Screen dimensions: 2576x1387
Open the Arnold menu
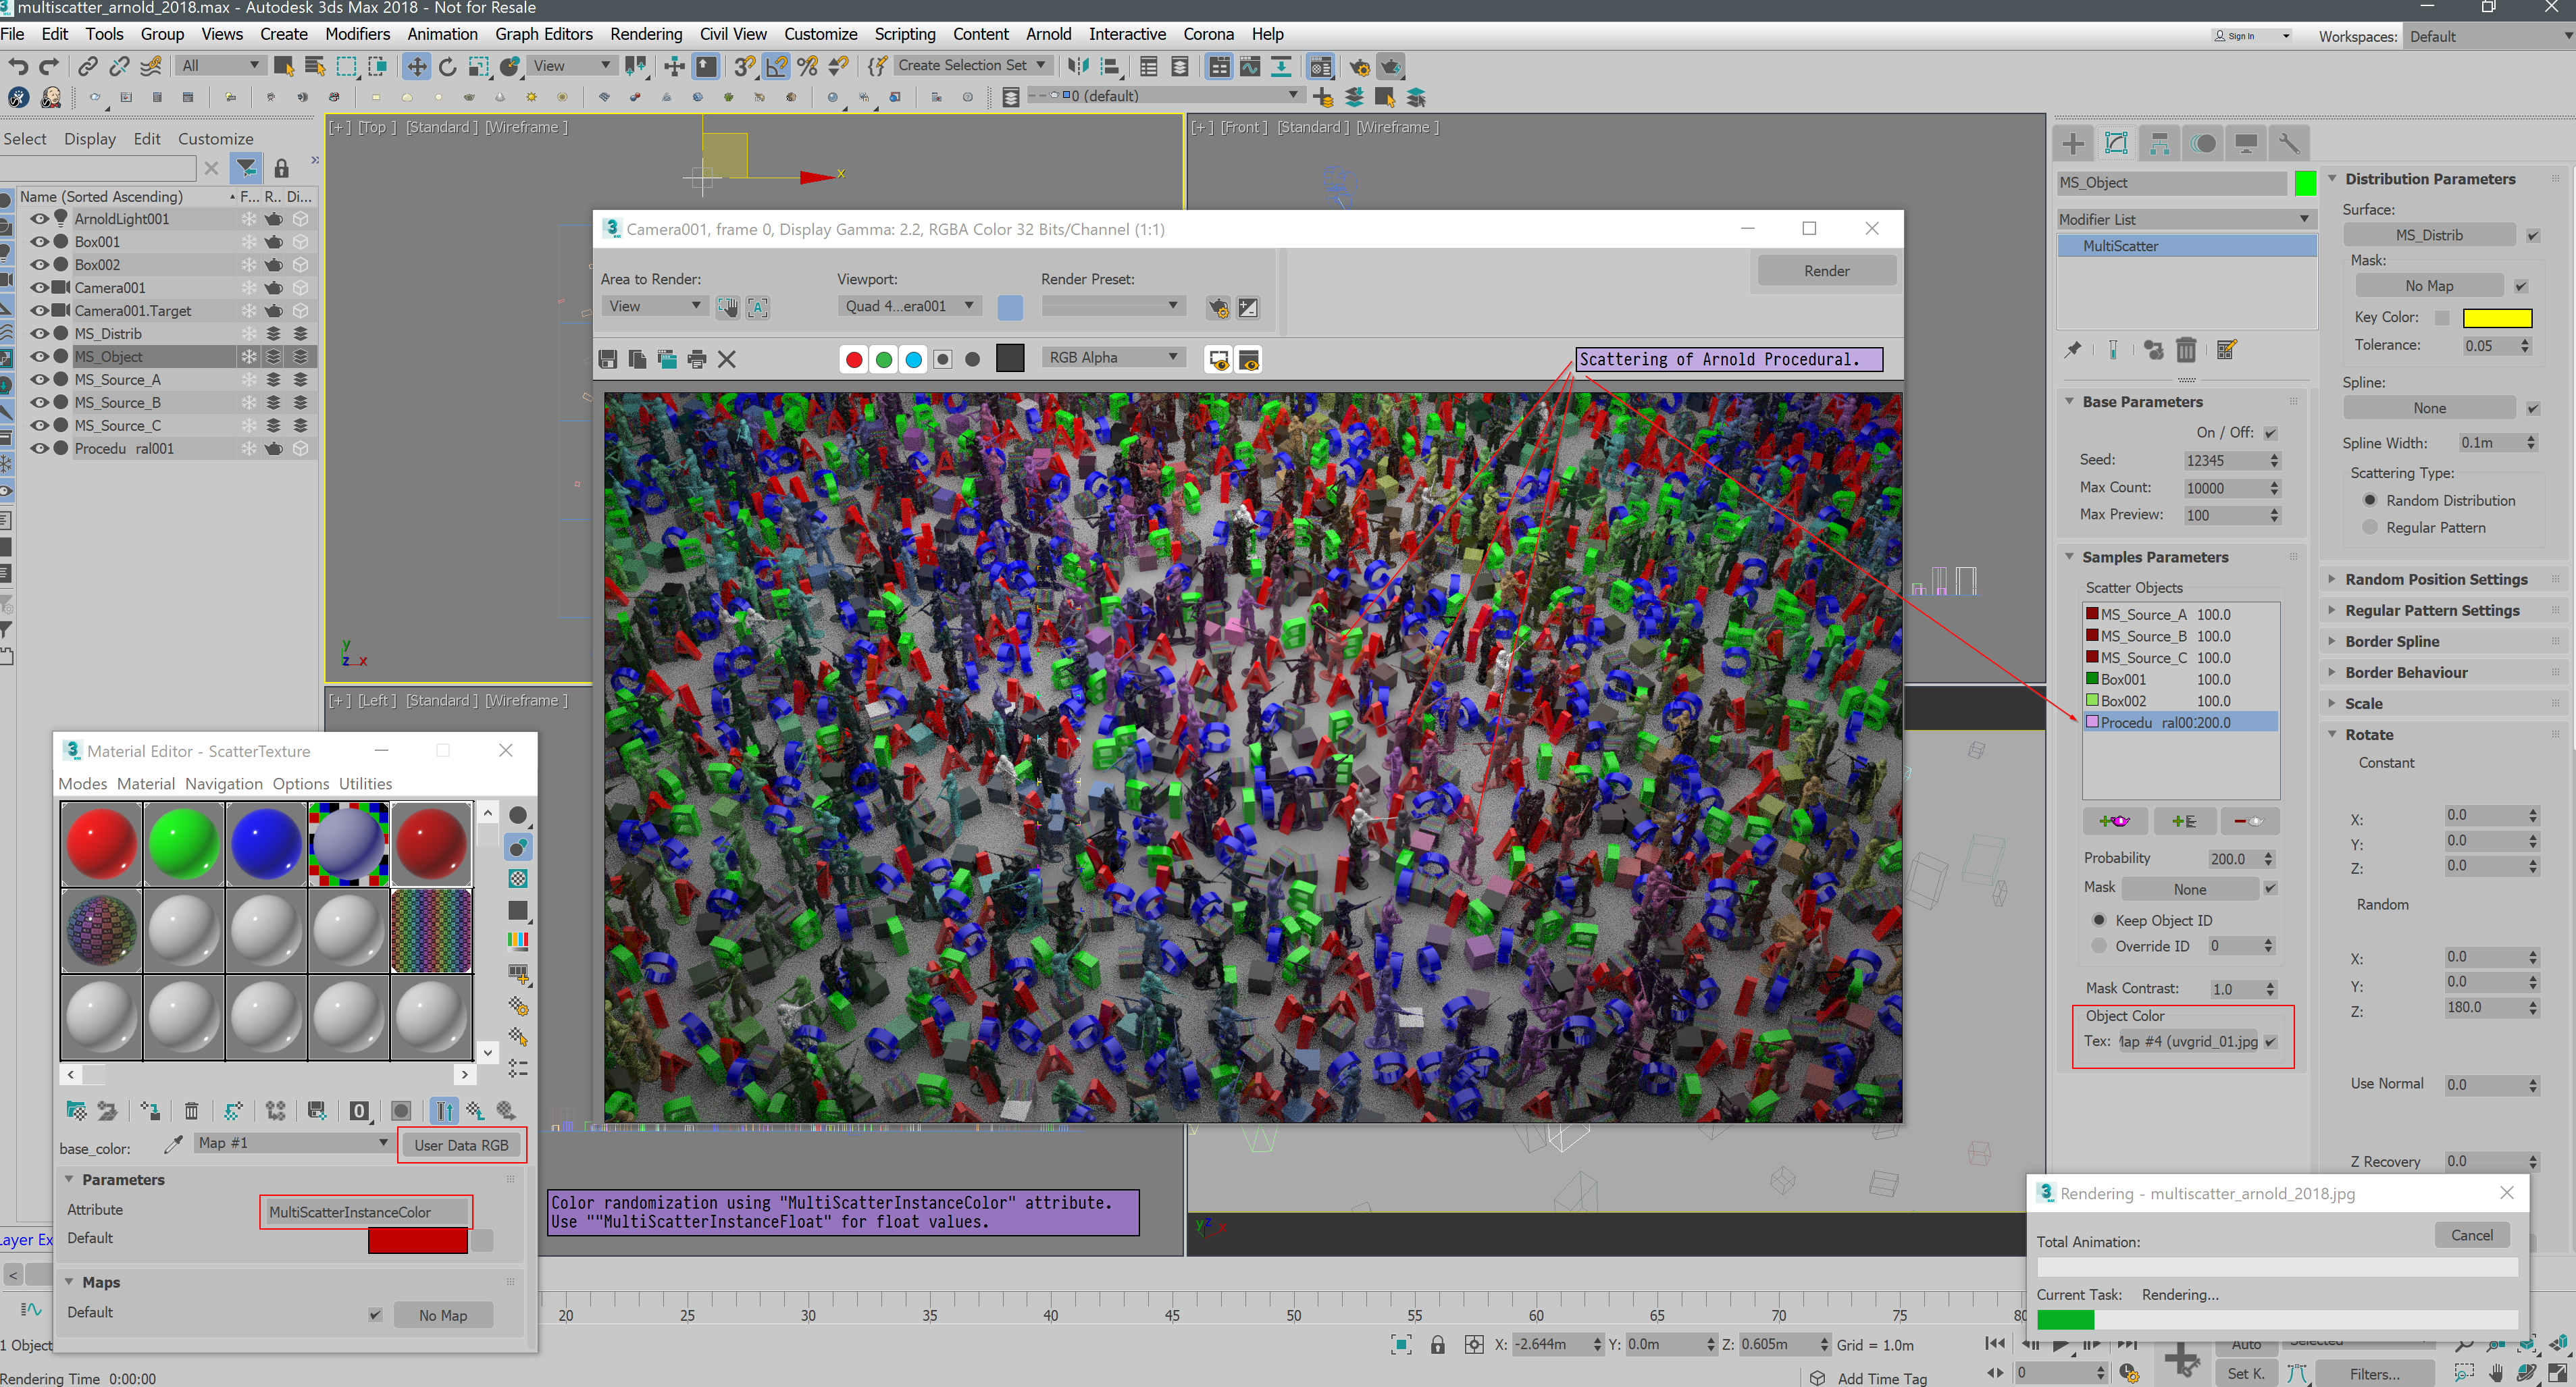(x=1048, y=34)
